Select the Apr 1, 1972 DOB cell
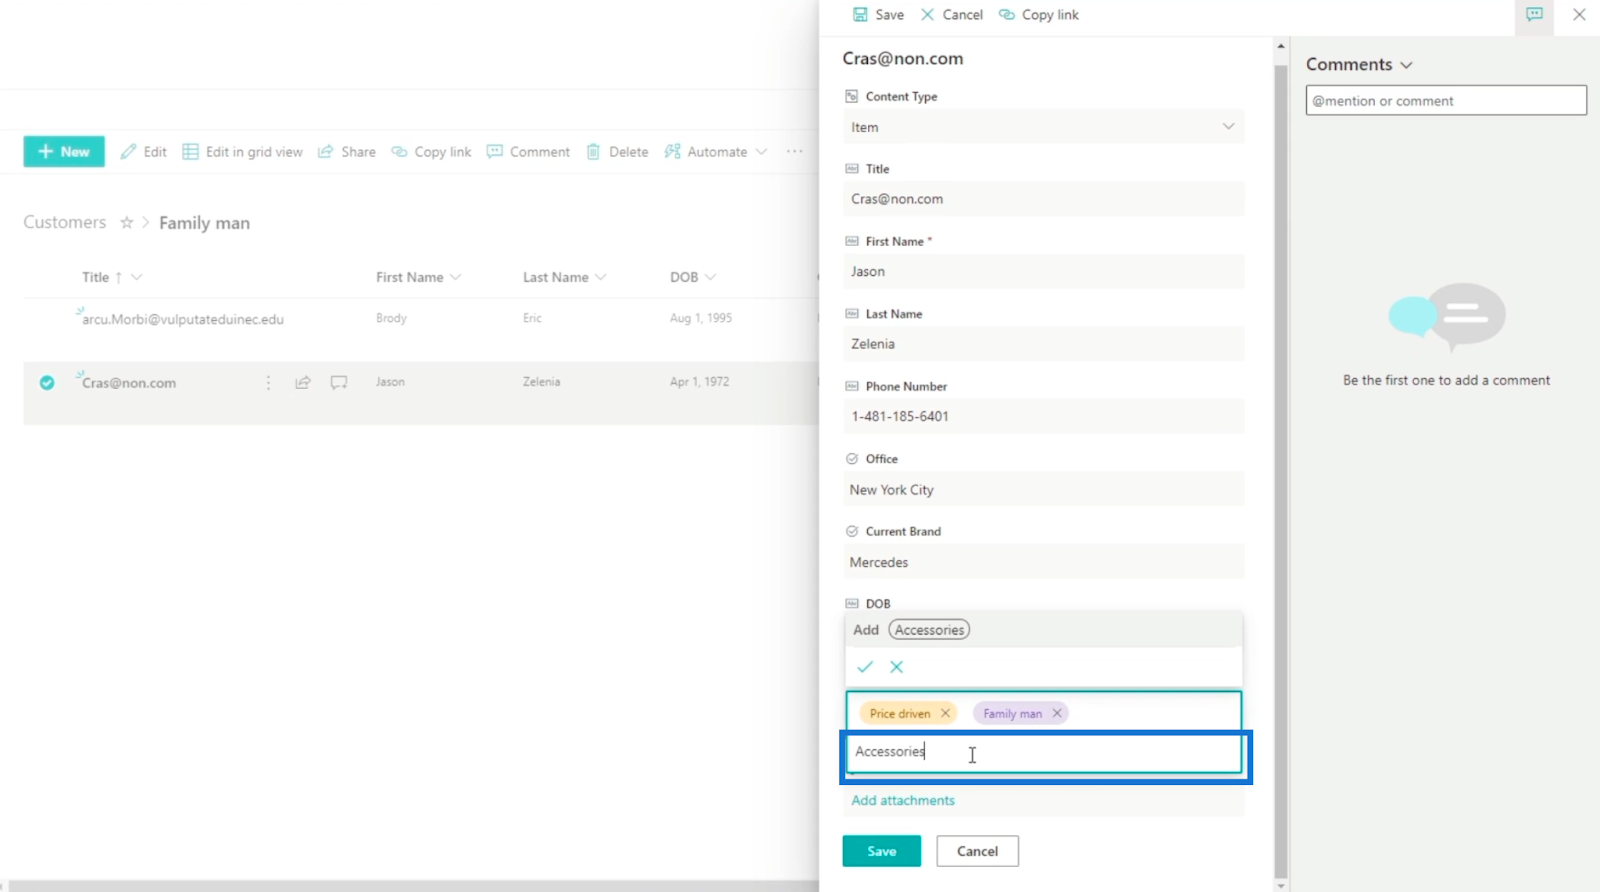Image resolution: width=1600 pixels, height=892 pixels. pos(699,382)
